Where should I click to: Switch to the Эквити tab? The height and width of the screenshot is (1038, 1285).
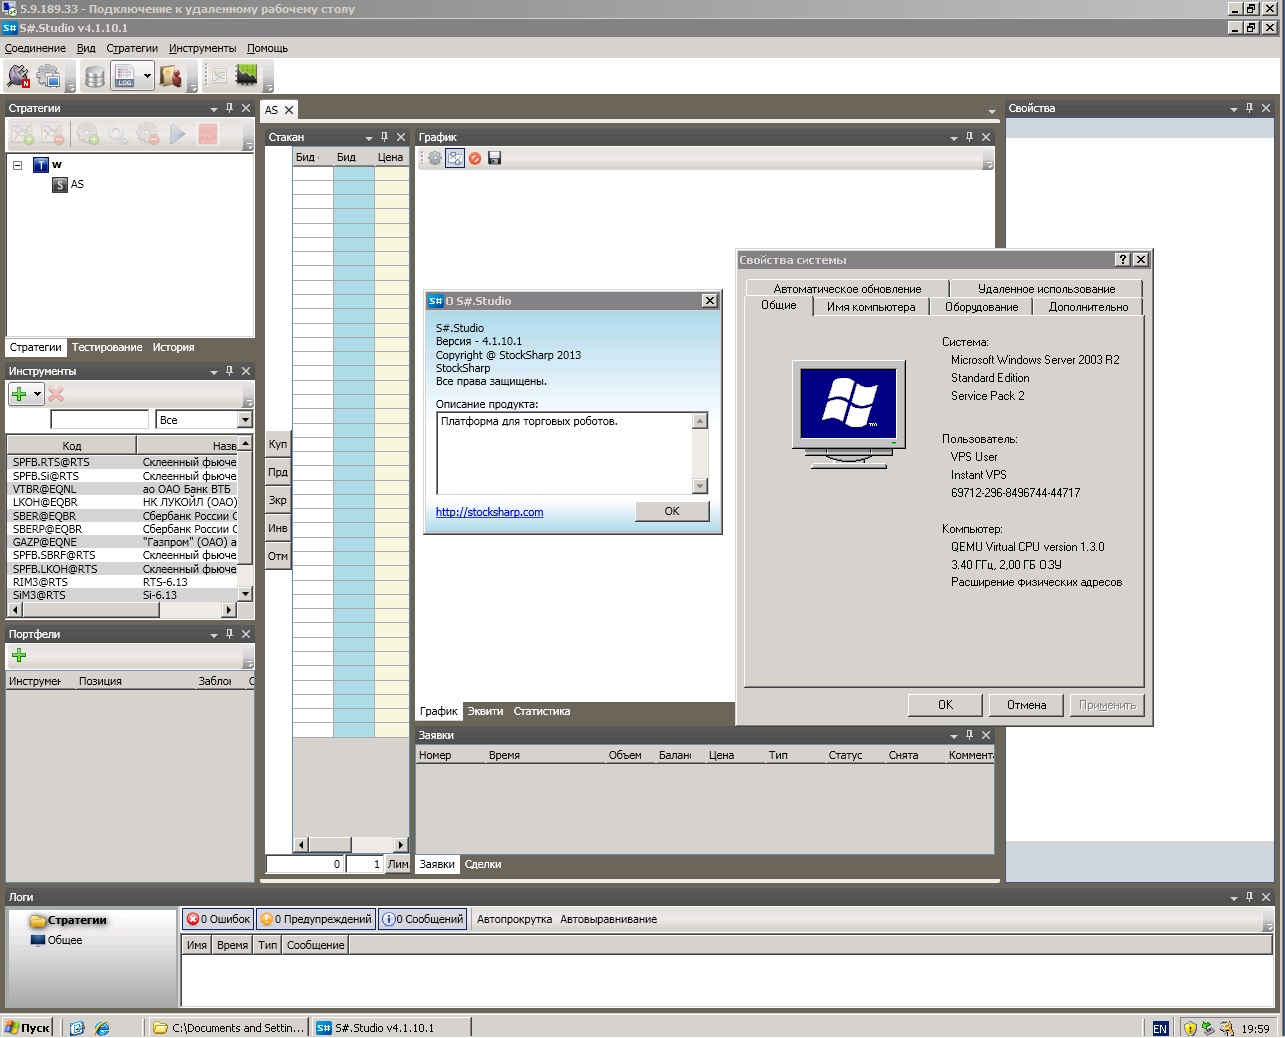pyautogui.click(x=485, y=712)
